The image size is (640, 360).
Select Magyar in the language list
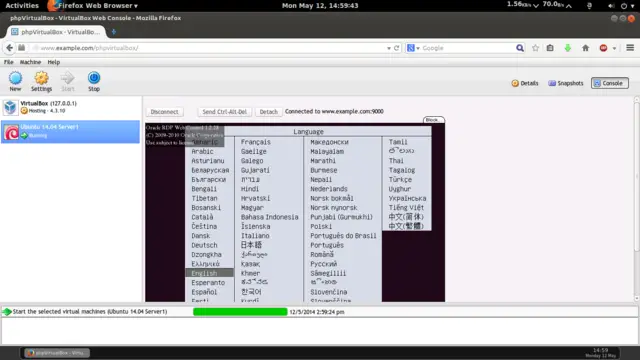[x=252, y=208]
